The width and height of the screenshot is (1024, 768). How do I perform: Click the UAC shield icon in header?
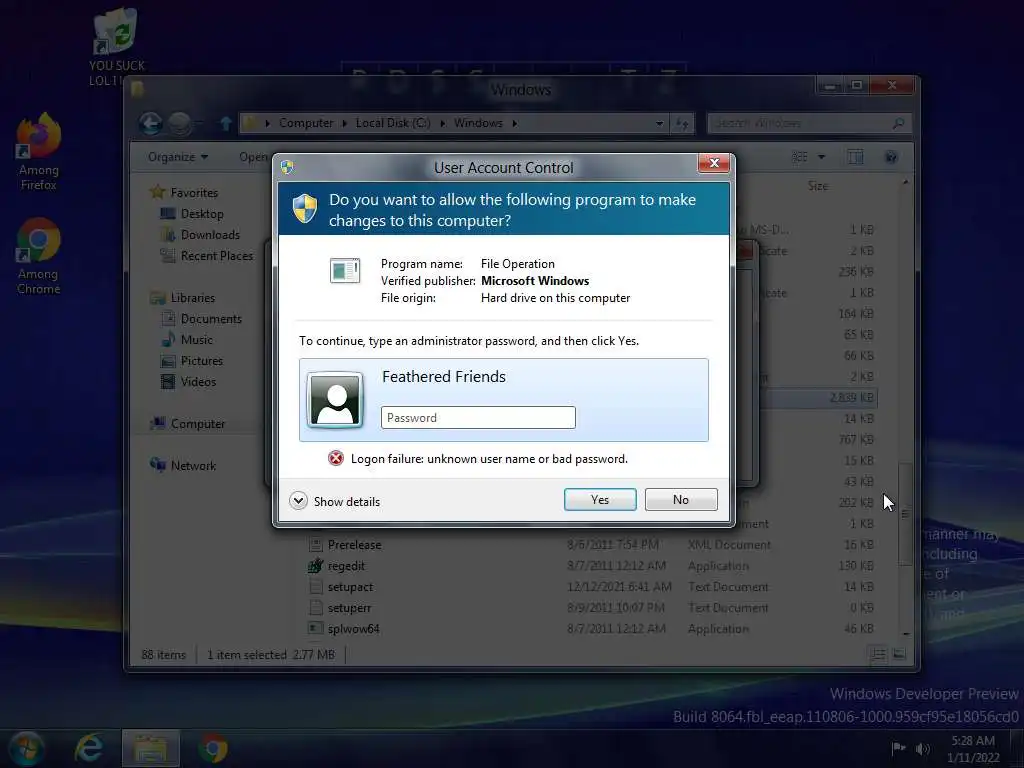305,208
